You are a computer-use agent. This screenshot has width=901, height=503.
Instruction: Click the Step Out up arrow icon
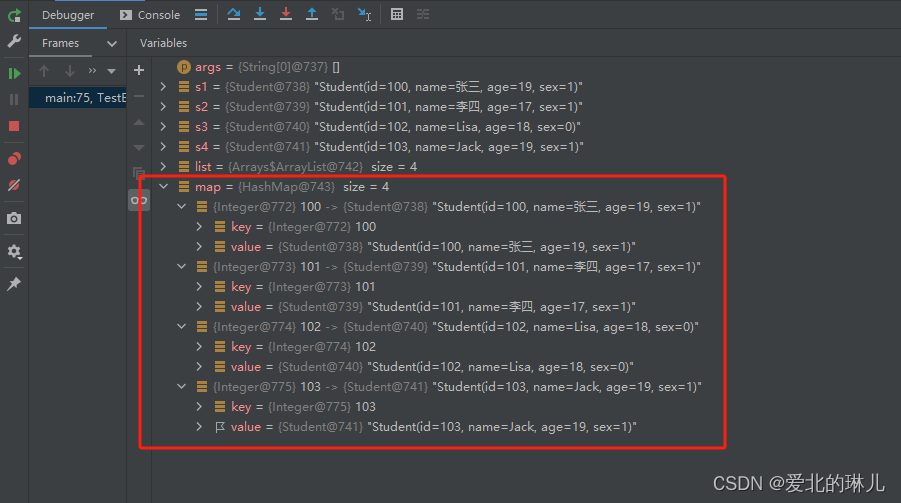click(x=311, y=14)
